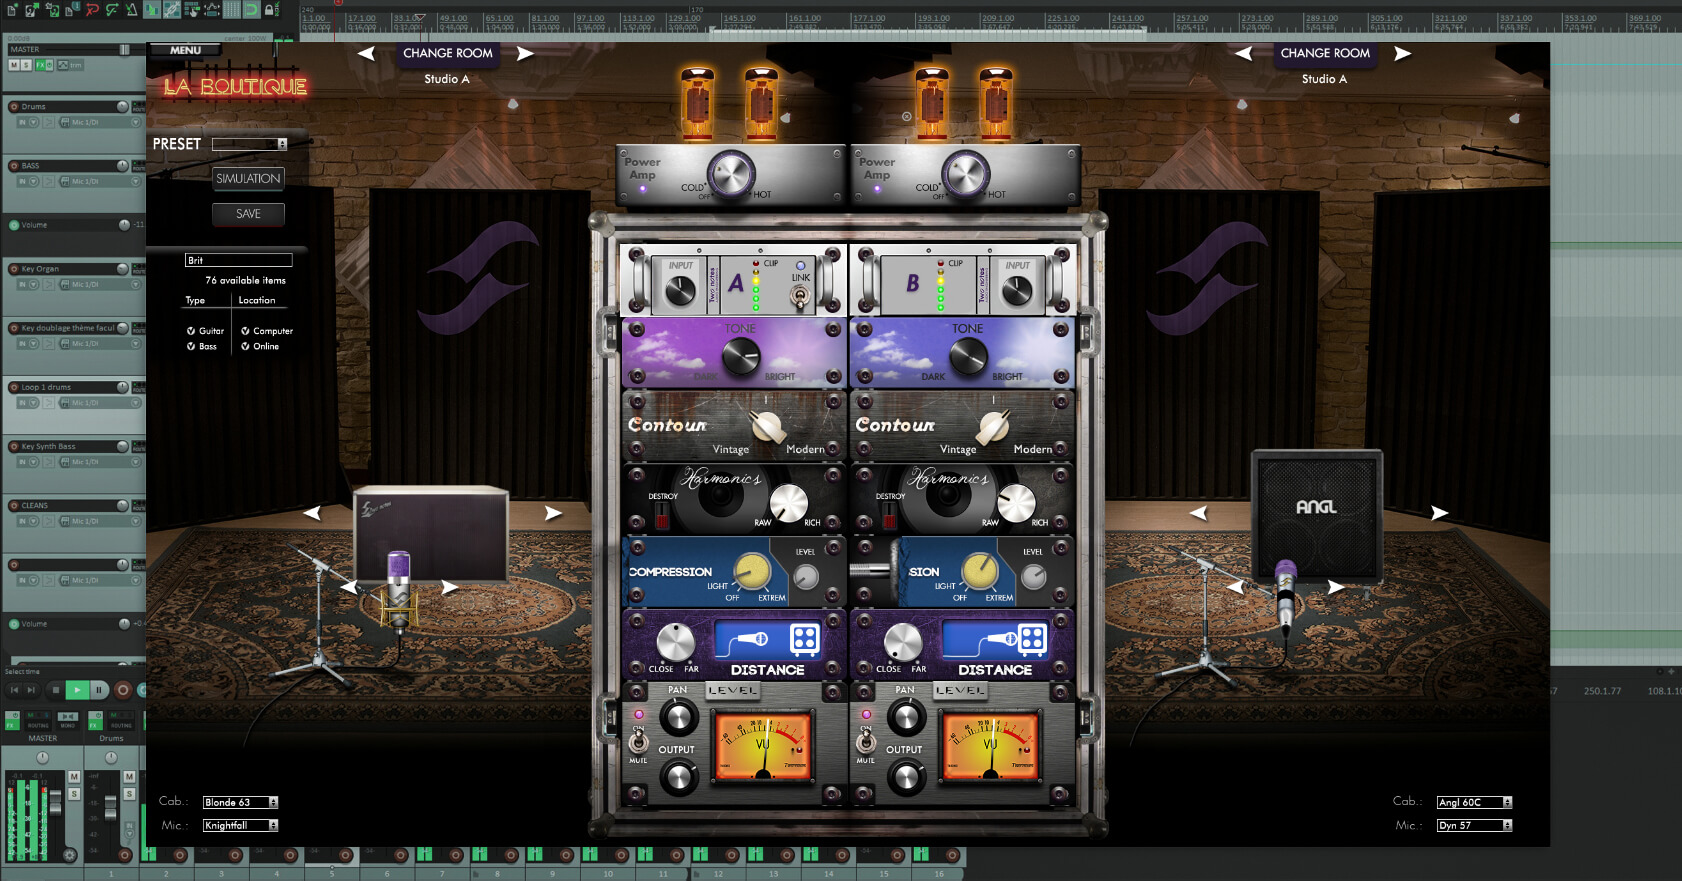This screenshot has width=1682, height=881.
Task: Toggle the Guitar type checkbox
Action: coord(191,331)
